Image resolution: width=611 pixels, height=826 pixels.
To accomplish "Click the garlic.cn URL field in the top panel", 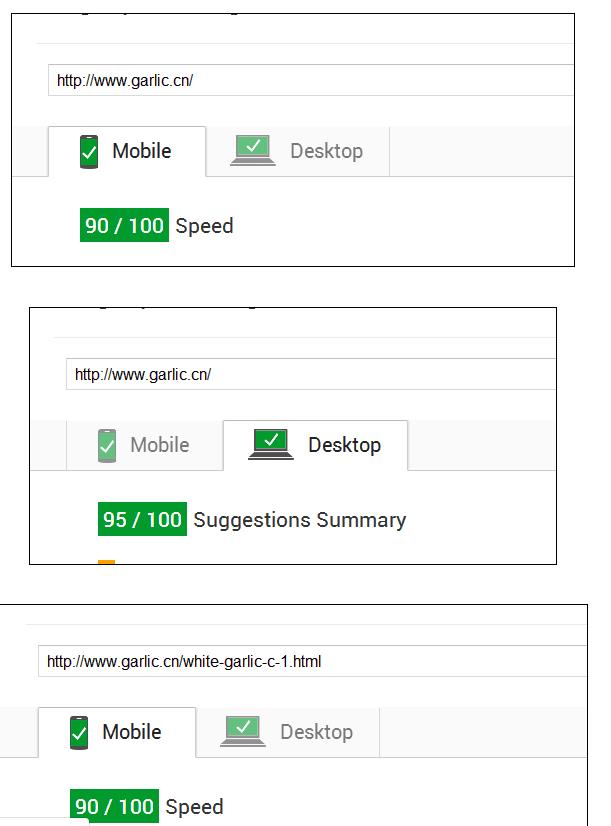I will pos(310,80).
